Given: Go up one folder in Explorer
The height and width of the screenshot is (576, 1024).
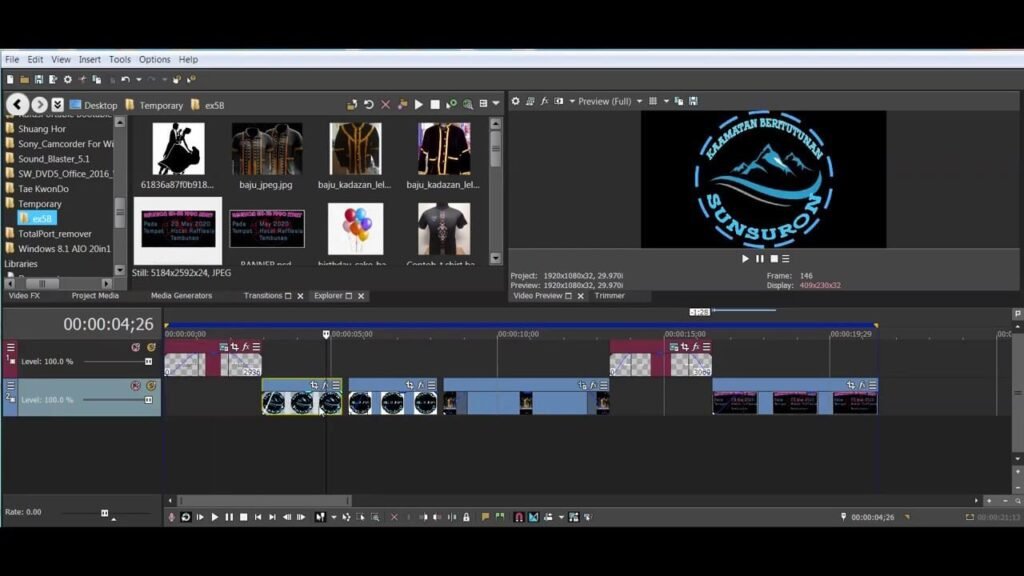Looking at the screenshot, I should (x=352, y=104).
